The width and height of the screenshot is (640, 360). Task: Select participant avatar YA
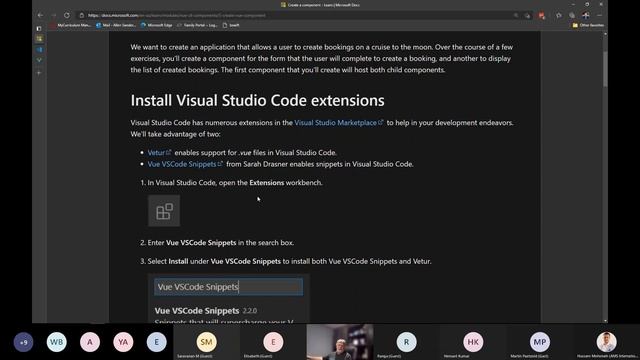click(x=123, y=342)
